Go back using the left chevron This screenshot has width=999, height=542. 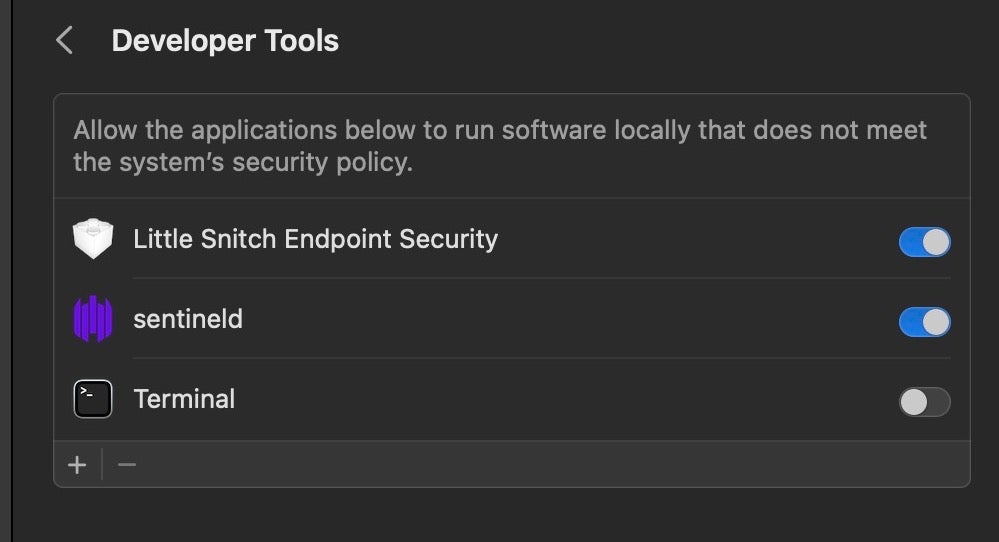(x=65, y=41)
